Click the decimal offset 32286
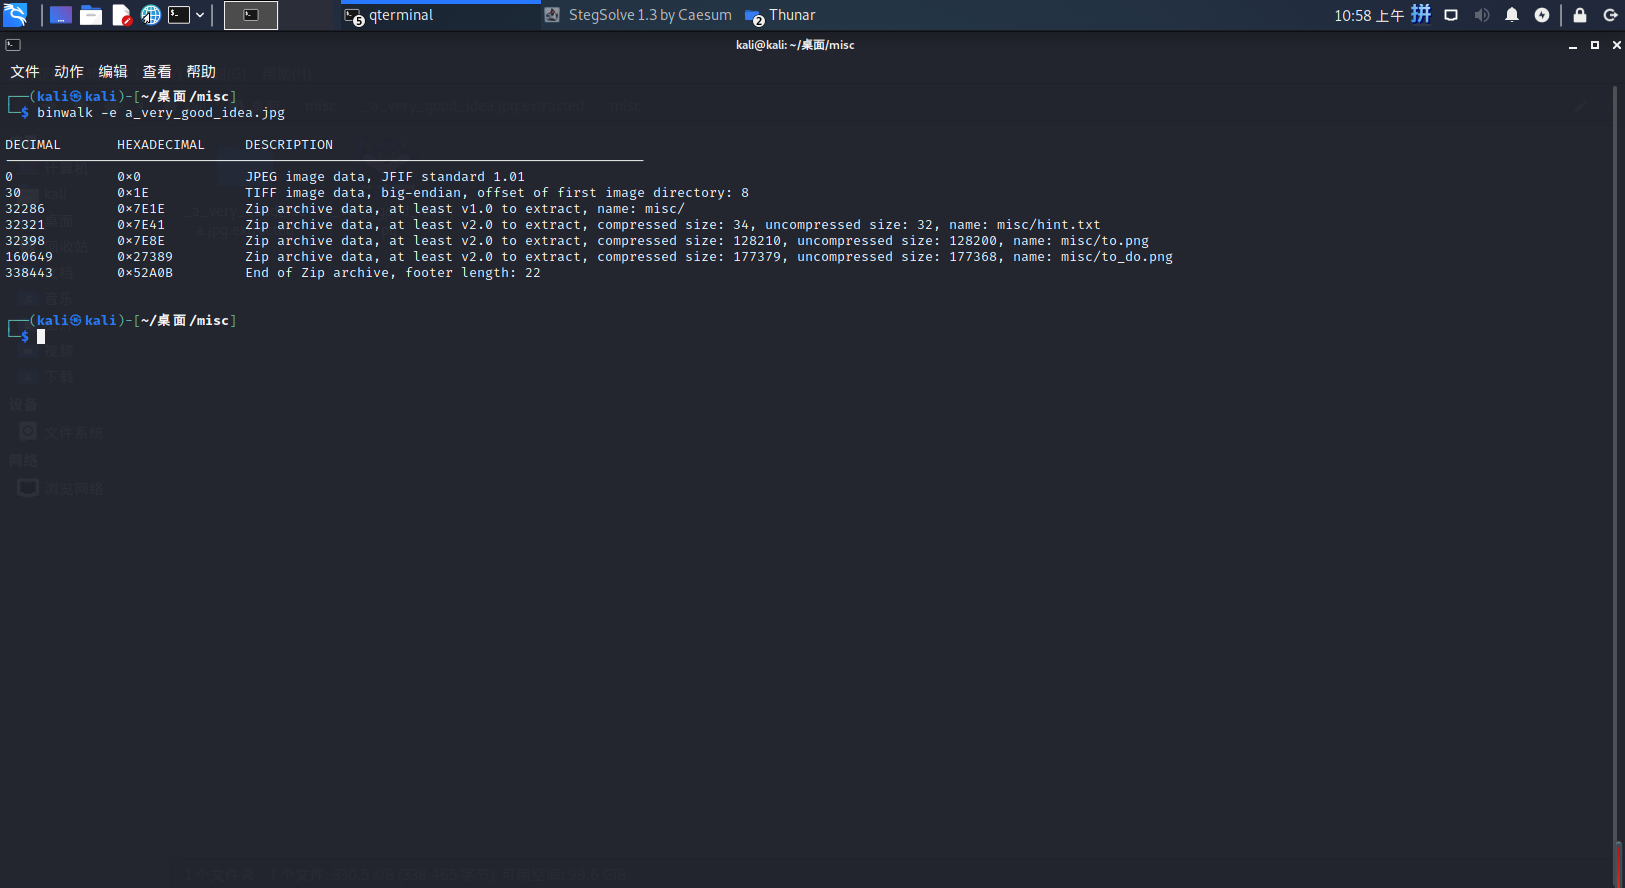The width and height of the screenshot is (1625, 888). 25,209
